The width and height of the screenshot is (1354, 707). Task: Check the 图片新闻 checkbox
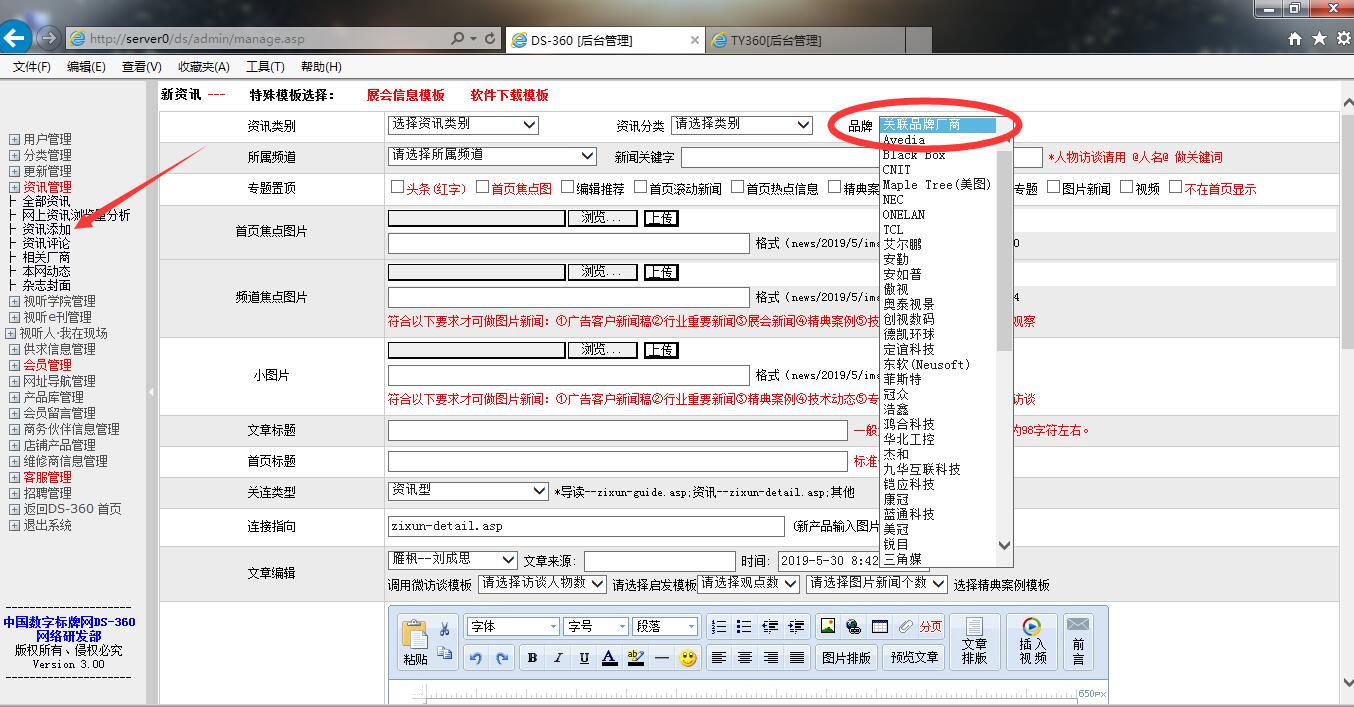1053,187
